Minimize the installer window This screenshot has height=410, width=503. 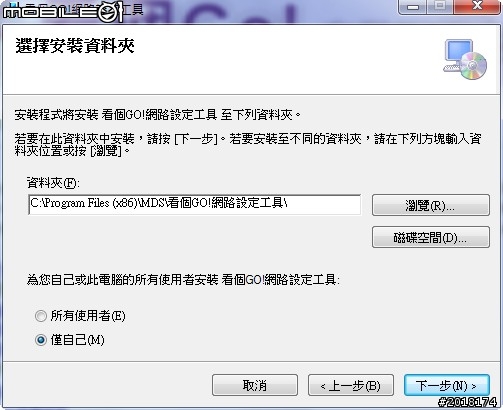pyautogui.click(x=412, y=7)
